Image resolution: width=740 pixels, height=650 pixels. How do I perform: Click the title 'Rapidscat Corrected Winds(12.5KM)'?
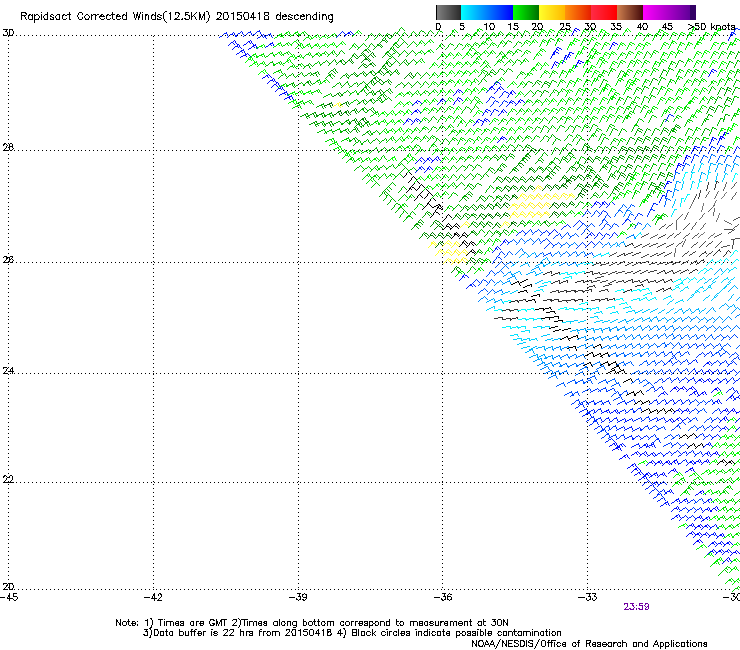click(115, 17)
